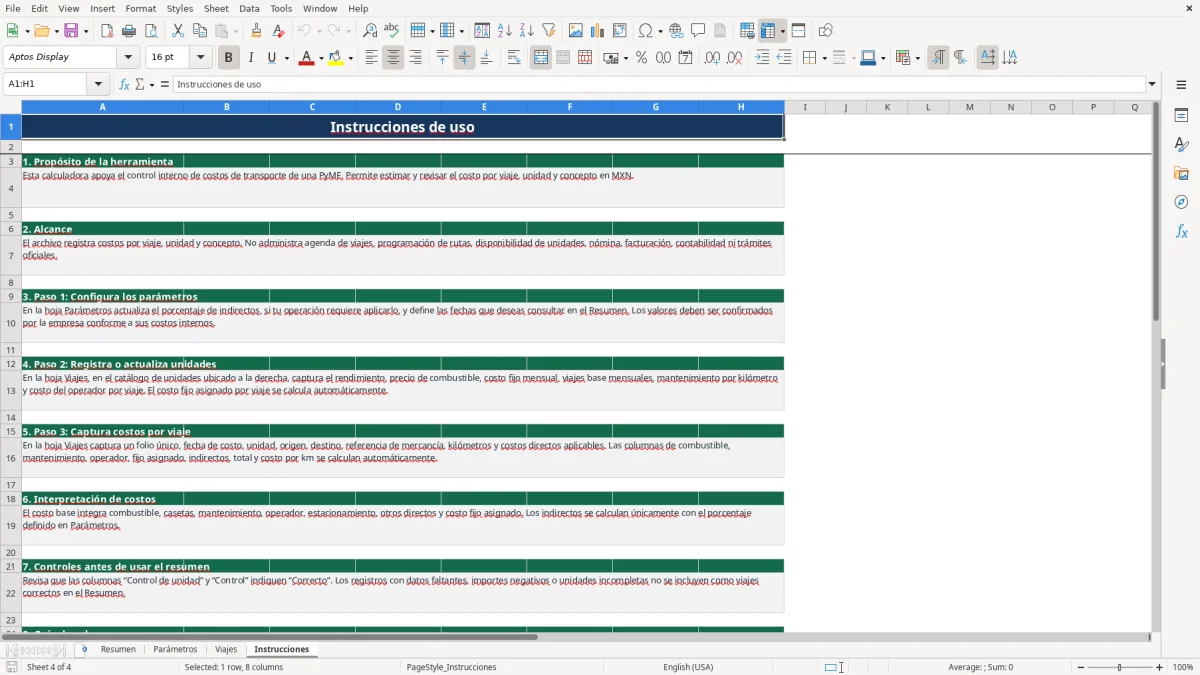The width and height of the screenshot is (1200, 675).
Task: Toggle Center Horizontally alignment
Action: click(x=393, y=58)
